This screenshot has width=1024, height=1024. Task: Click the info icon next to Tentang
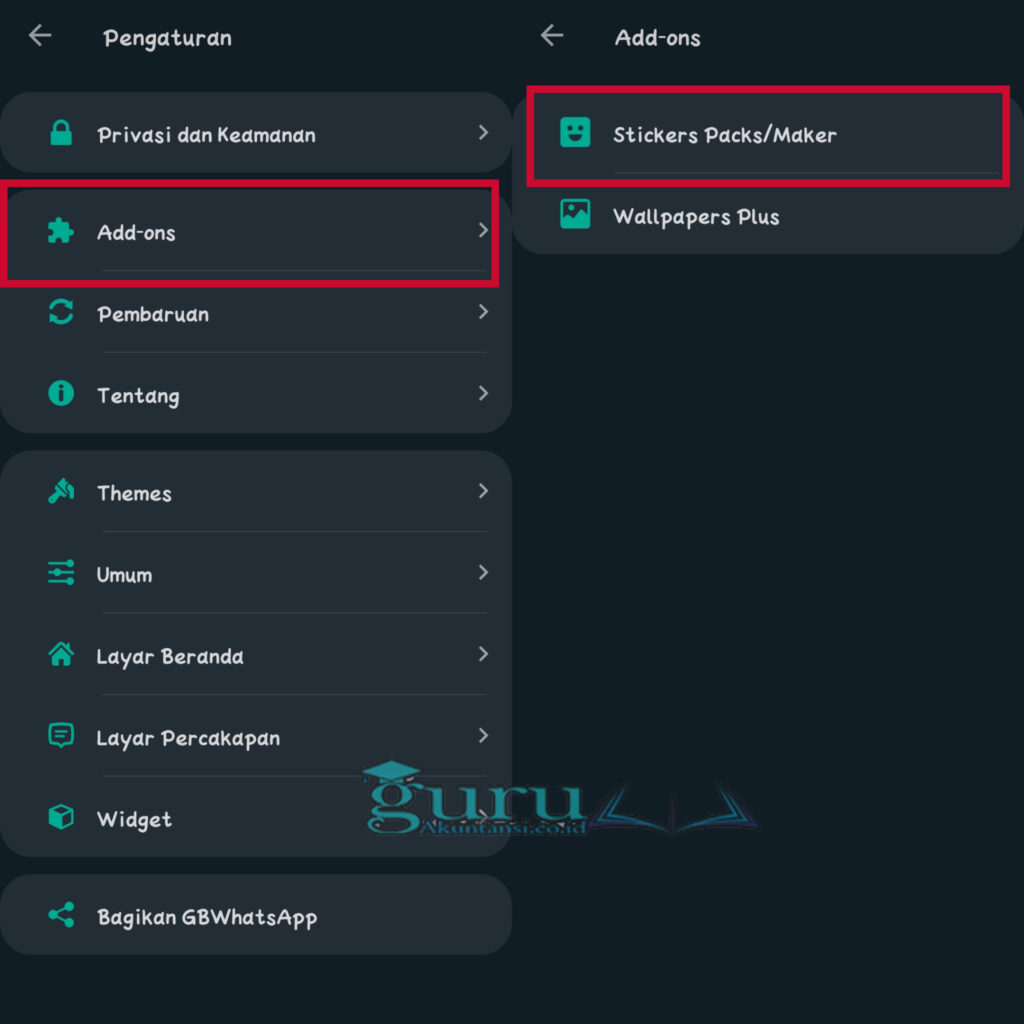[61, 394]
